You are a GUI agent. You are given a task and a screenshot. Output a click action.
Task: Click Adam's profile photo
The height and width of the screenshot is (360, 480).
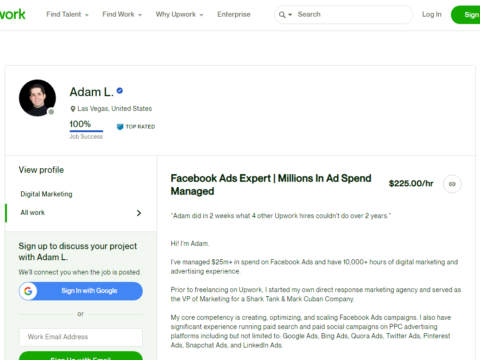tap(37, 98)
